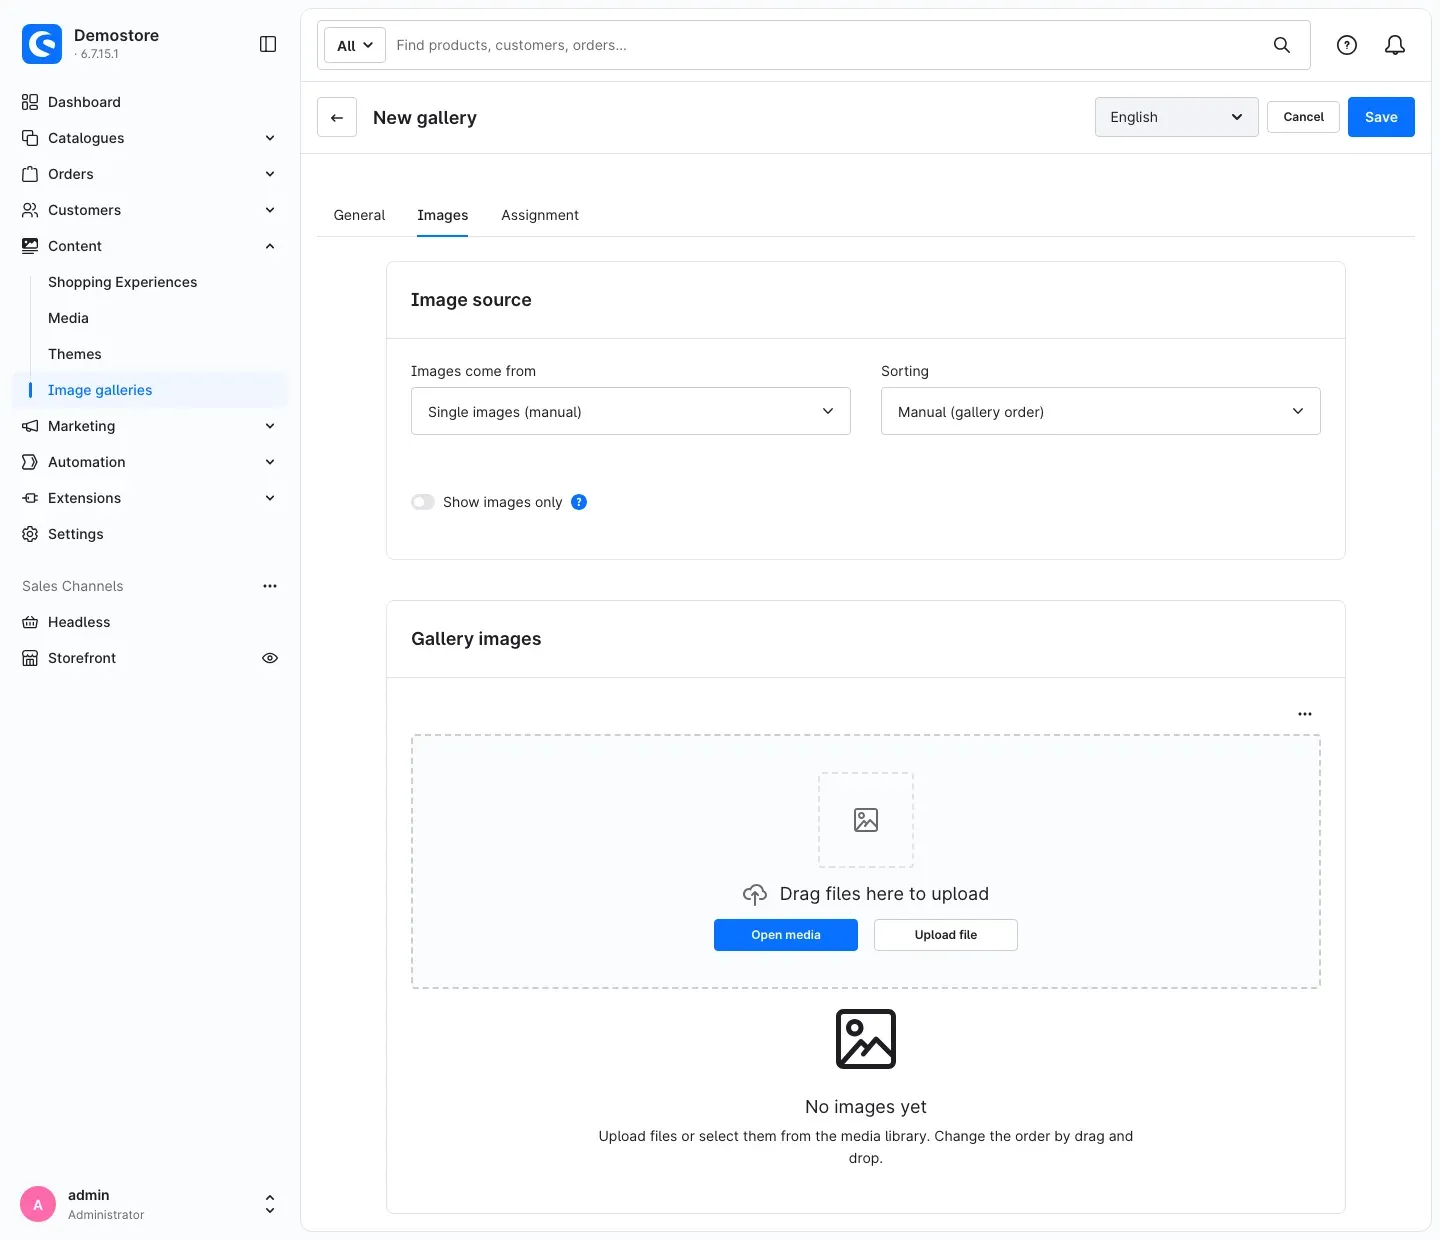Collapse the Content menu section
Screen dimensions: 1440x1240
click(270, 246)
